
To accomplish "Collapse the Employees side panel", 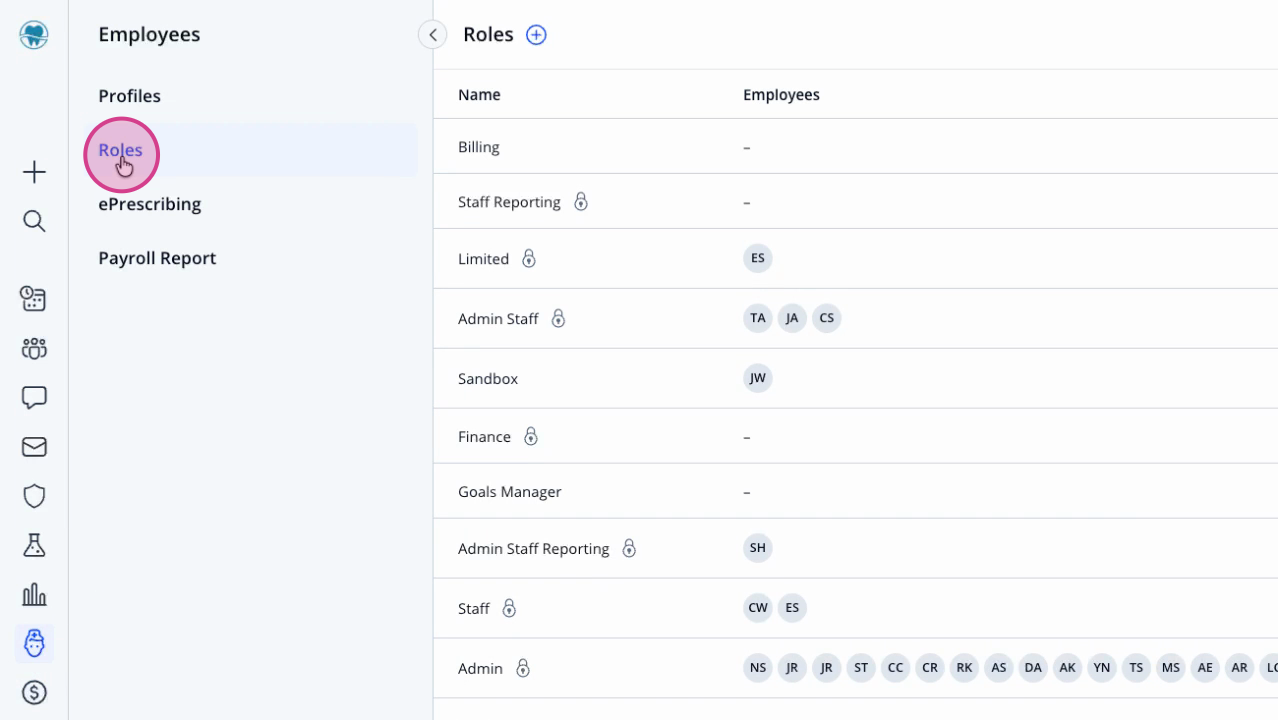I will [x=432, y=35].
